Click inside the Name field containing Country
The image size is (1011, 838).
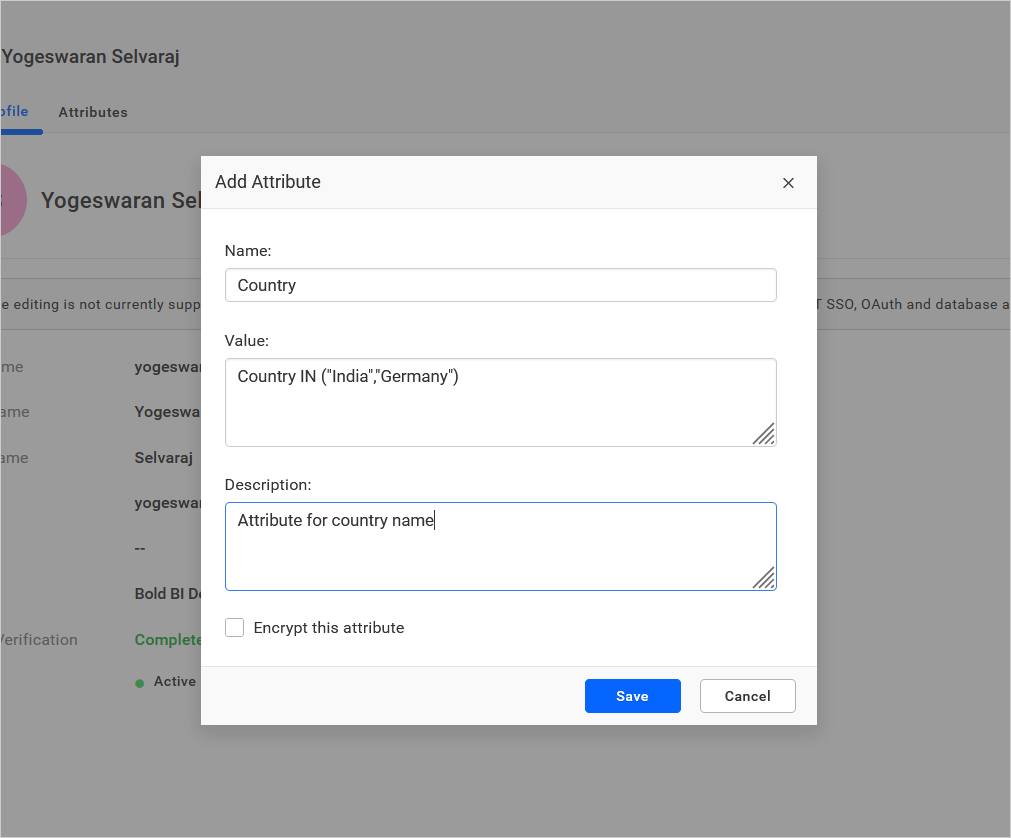click(x=500, y=285)
